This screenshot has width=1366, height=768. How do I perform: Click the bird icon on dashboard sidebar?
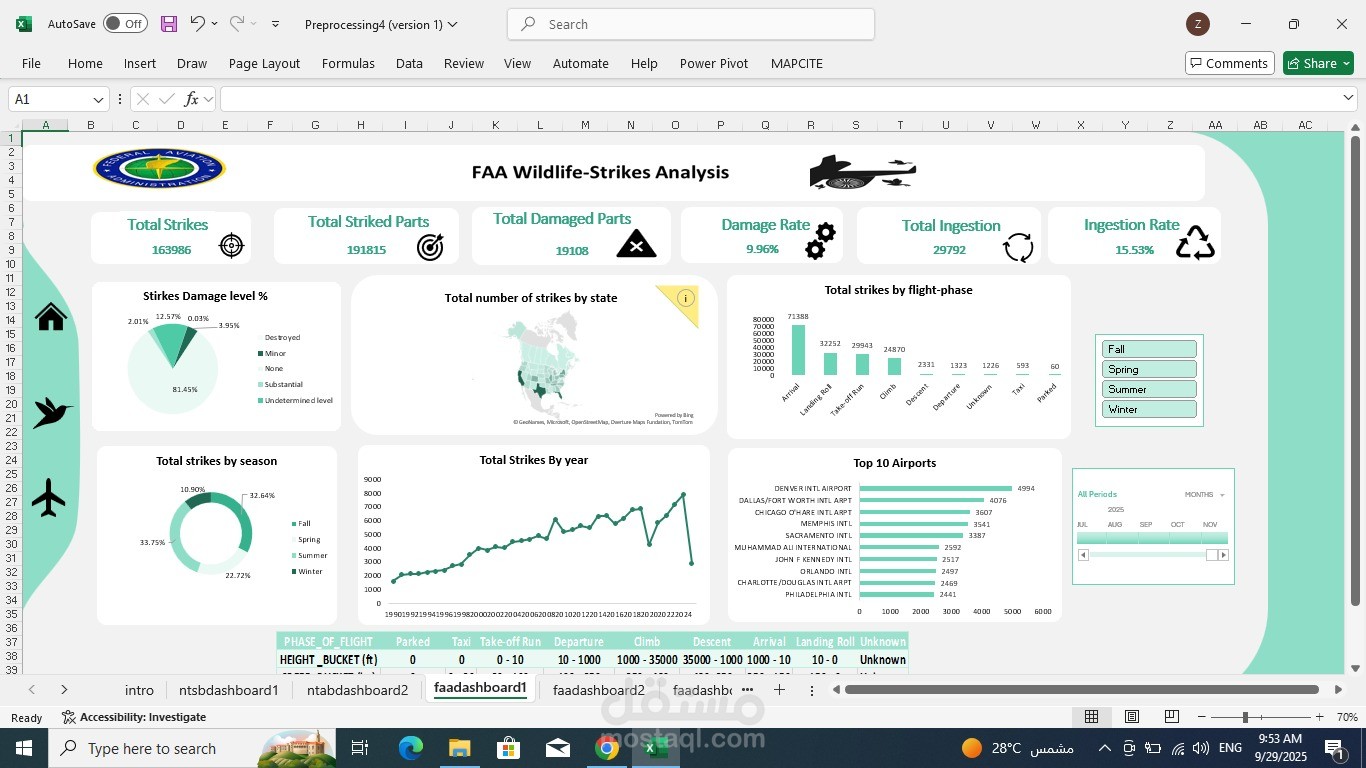point(52,411)
